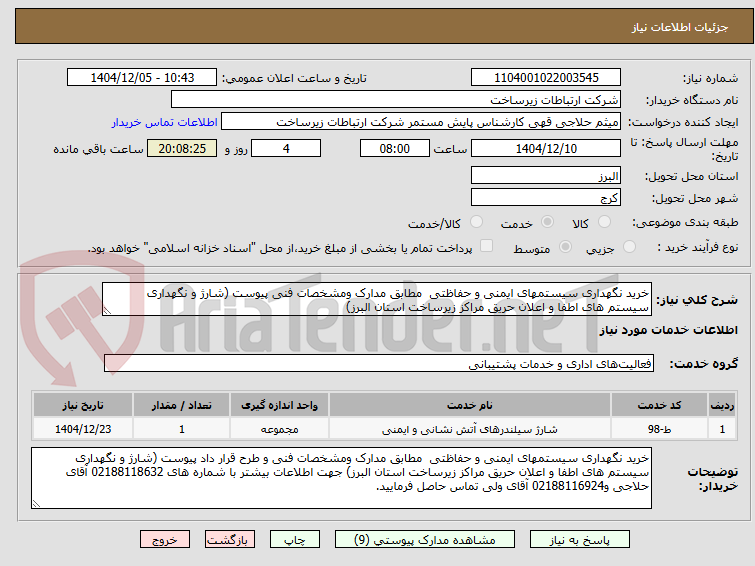Click the شماره نیاز number field

(x=546, y=78)
